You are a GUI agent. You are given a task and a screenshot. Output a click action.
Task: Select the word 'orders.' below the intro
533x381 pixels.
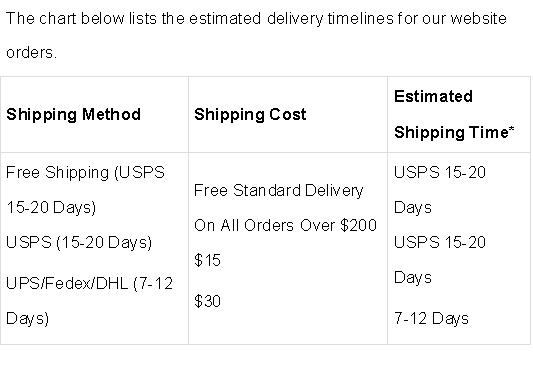[31, 53]
